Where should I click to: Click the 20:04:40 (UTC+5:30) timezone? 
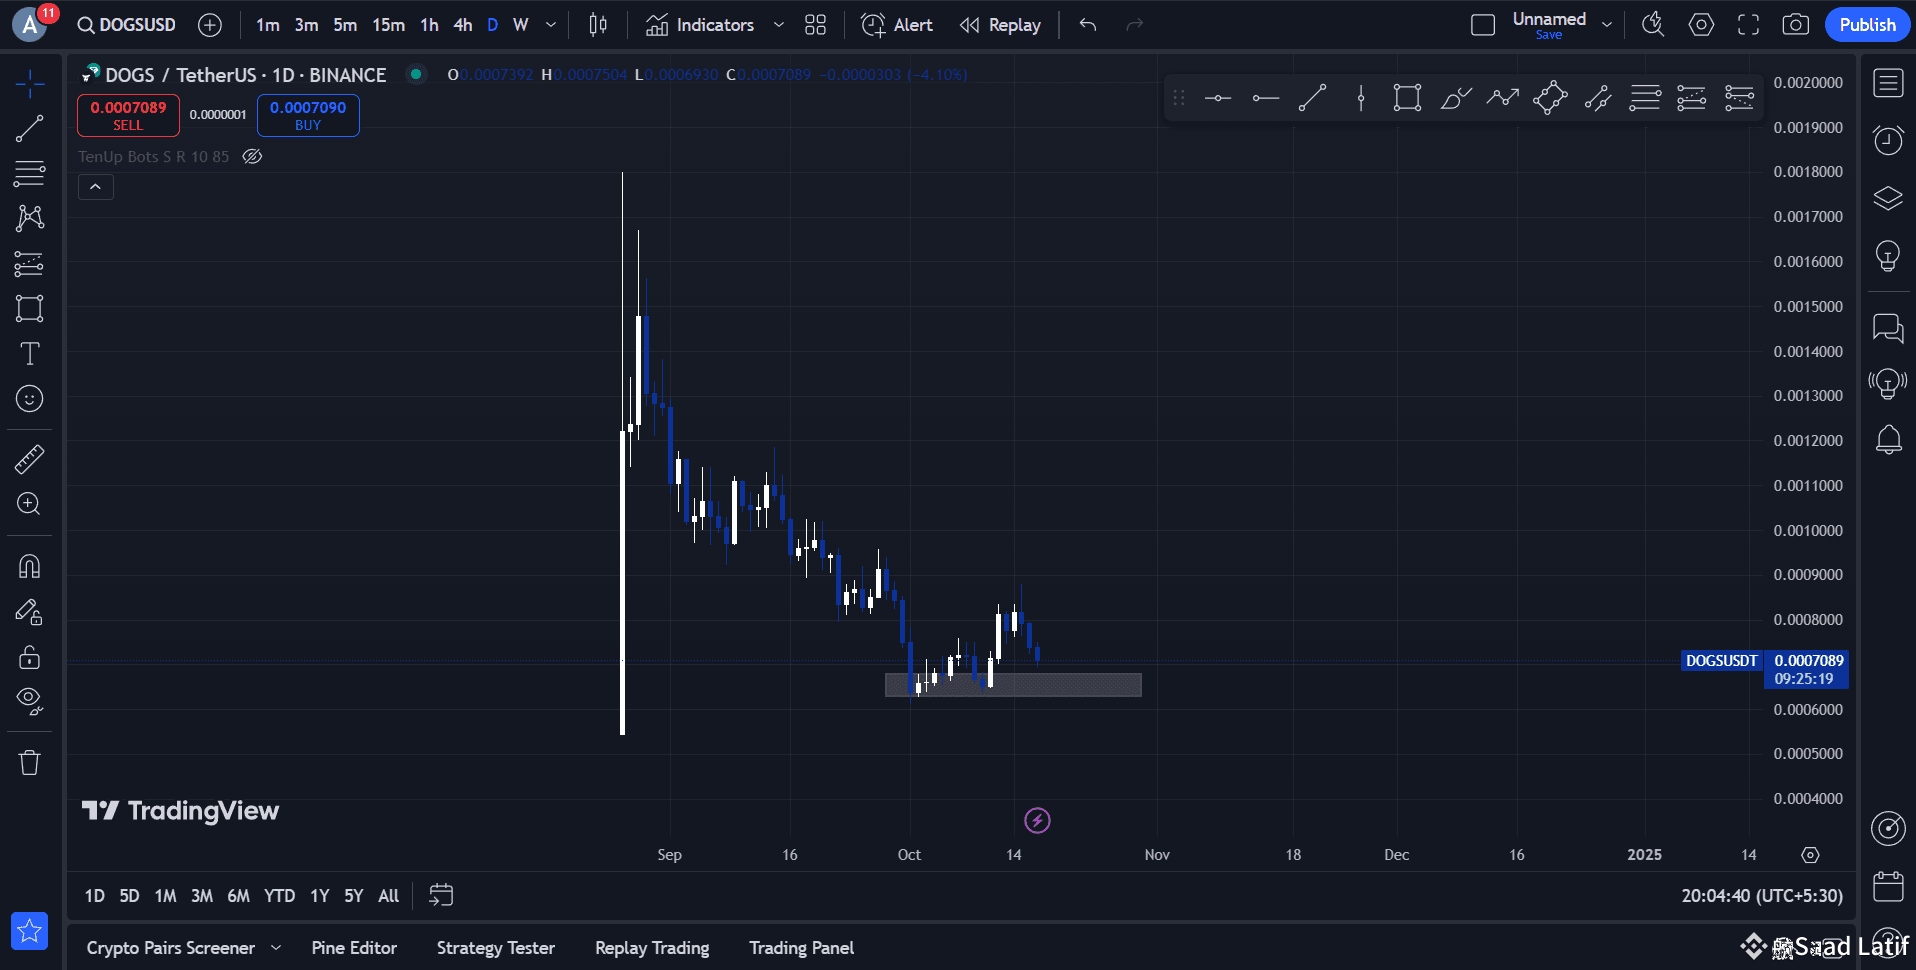[1762, 896]
